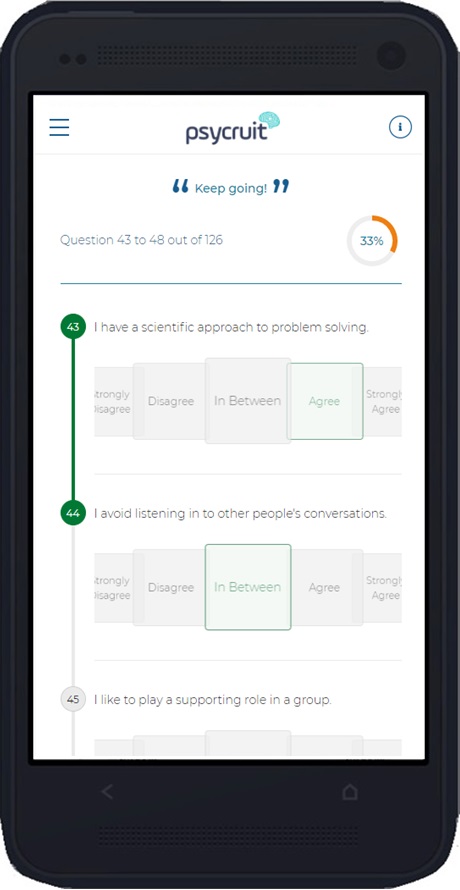
Task: Choose Strongly Disagree for question 43
Action: pos(114,401)
